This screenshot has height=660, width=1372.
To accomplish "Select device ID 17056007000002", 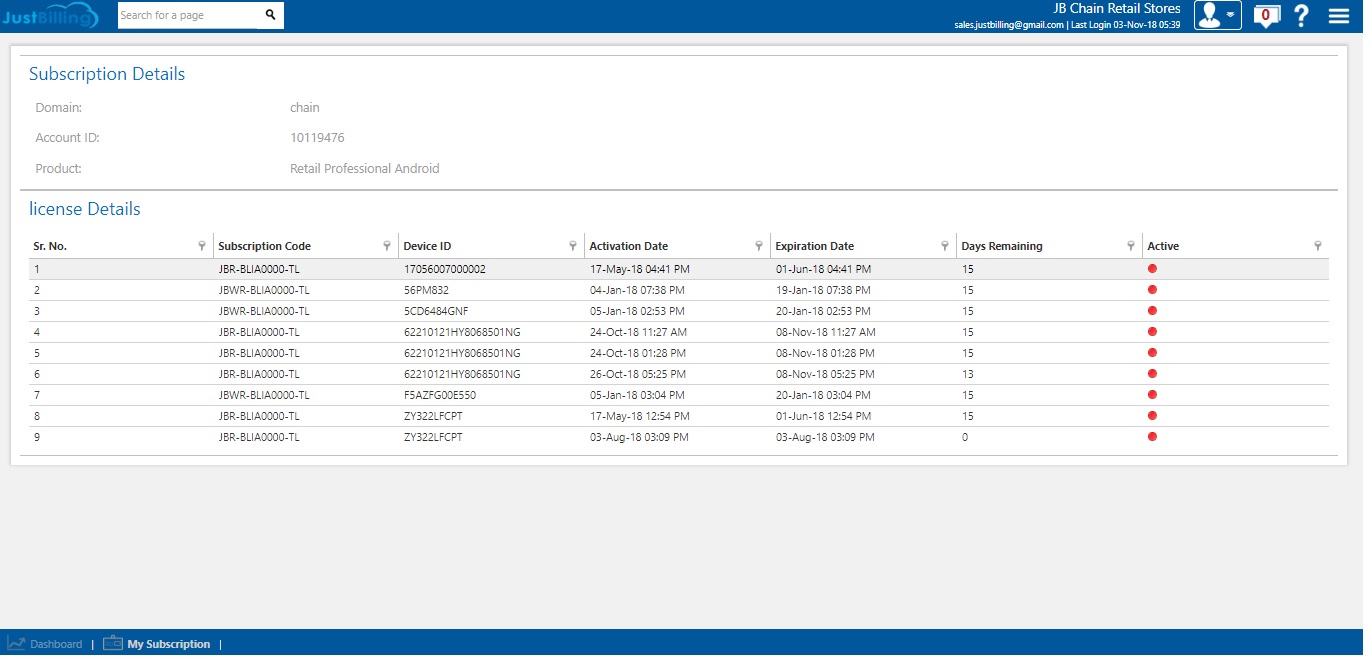I will (x=445, y=269).
